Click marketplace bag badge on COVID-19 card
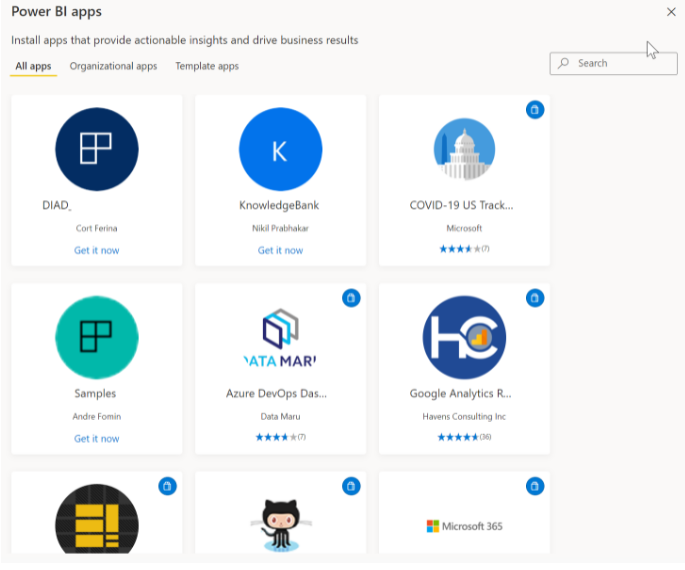Viewport: 685px width, 570px height. point(535,110)
